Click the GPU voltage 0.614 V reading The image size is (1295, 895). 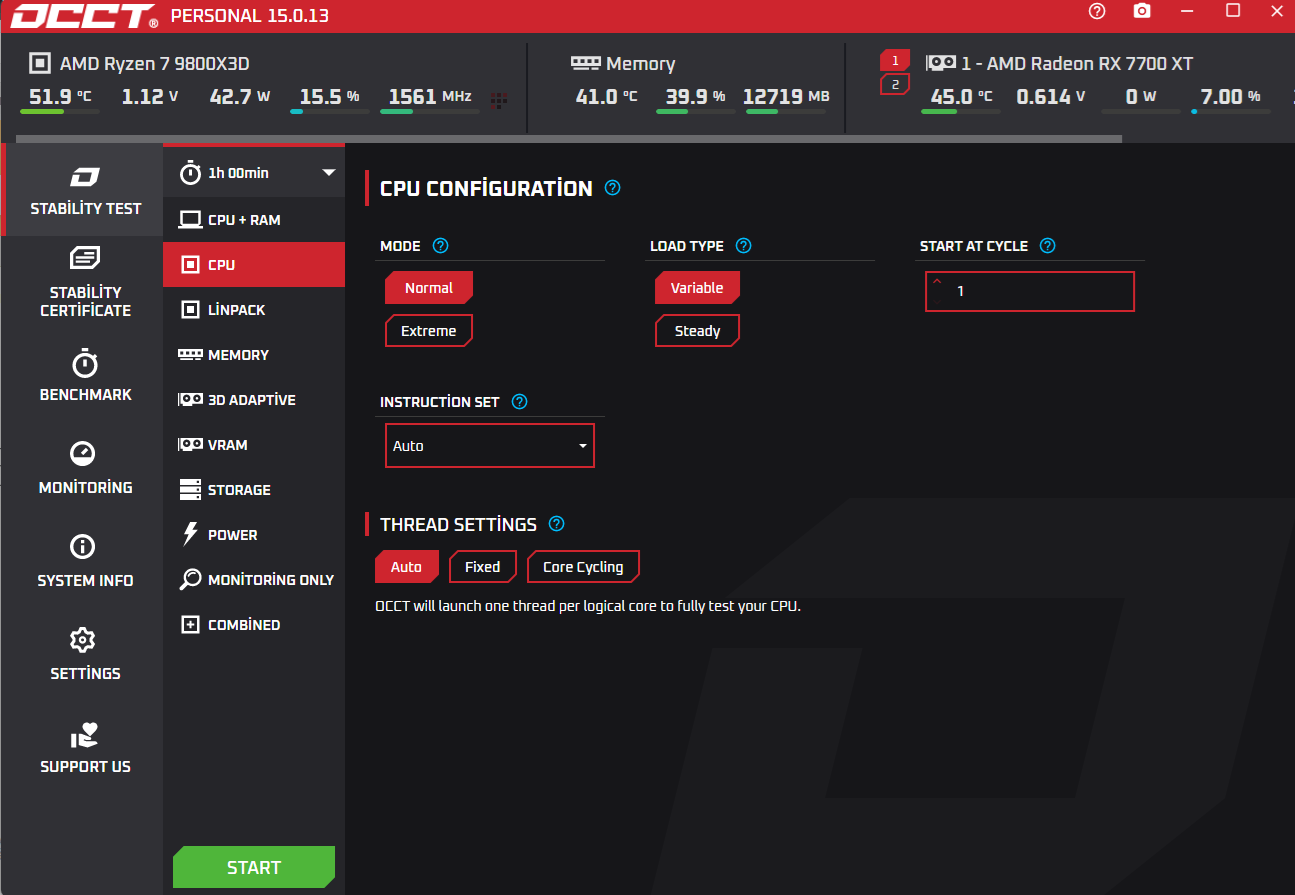point(1051,97)
